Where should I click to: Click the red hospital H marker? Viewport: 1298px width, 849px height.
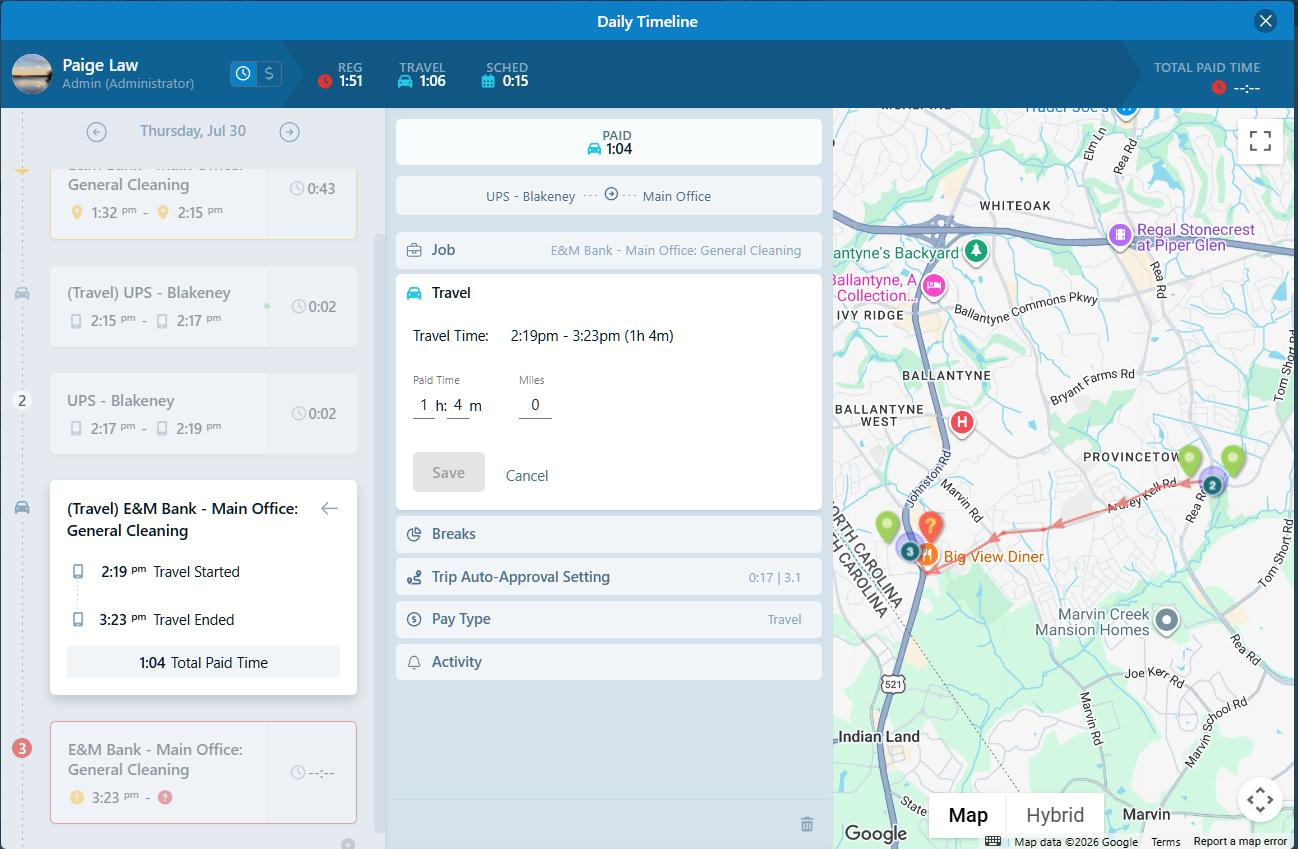(x=962, y=422)
